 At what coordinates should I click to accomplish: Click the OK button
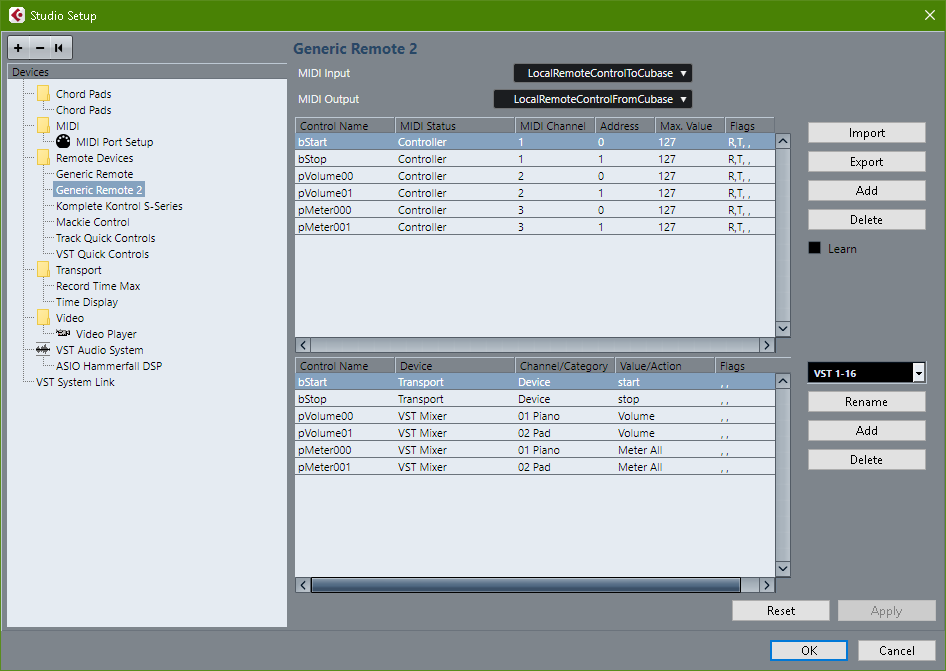point(809,650)
